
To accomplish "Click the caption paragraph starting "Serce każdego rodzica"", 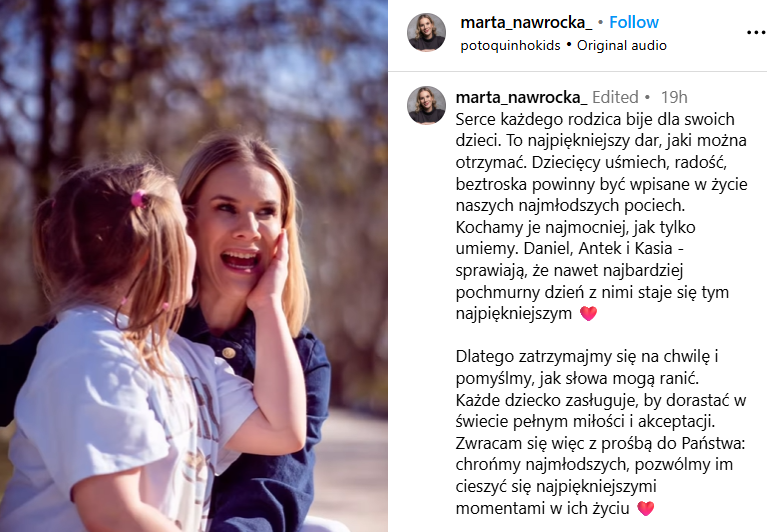I will tap(602, 216).
